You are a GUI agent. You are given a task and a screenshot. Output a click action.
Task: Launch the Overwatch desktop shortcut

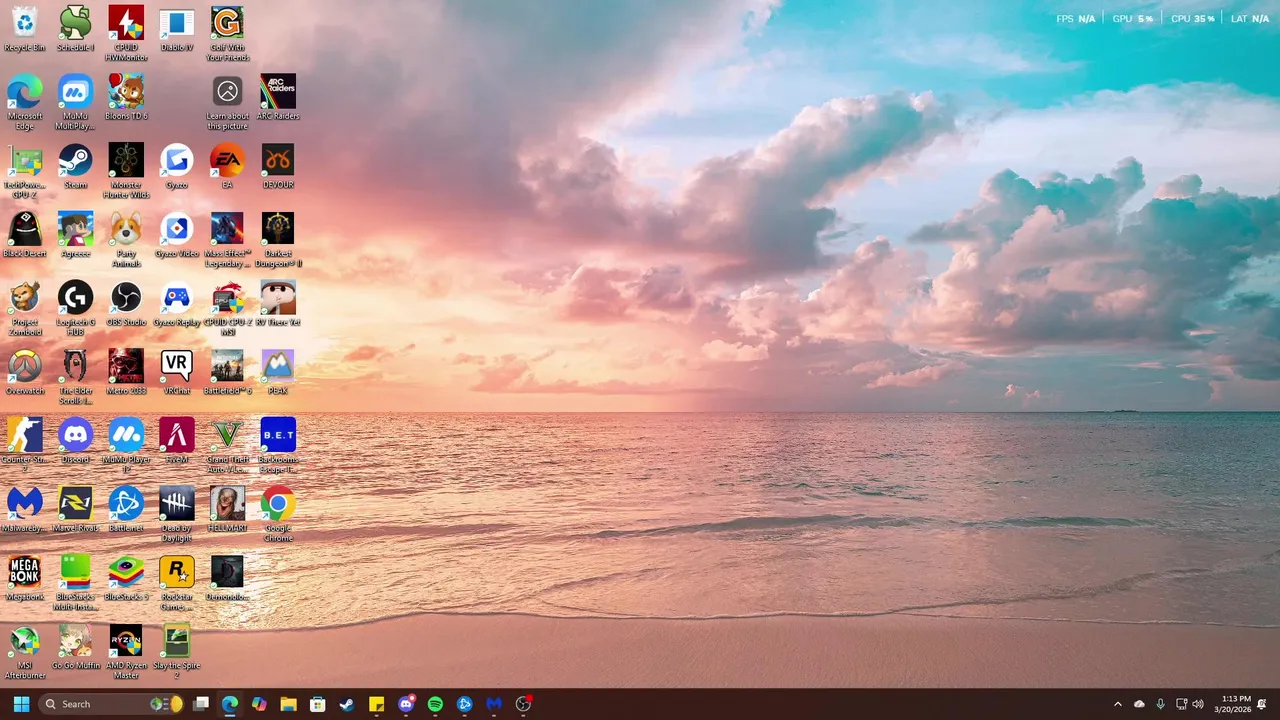tap(24, 373)
